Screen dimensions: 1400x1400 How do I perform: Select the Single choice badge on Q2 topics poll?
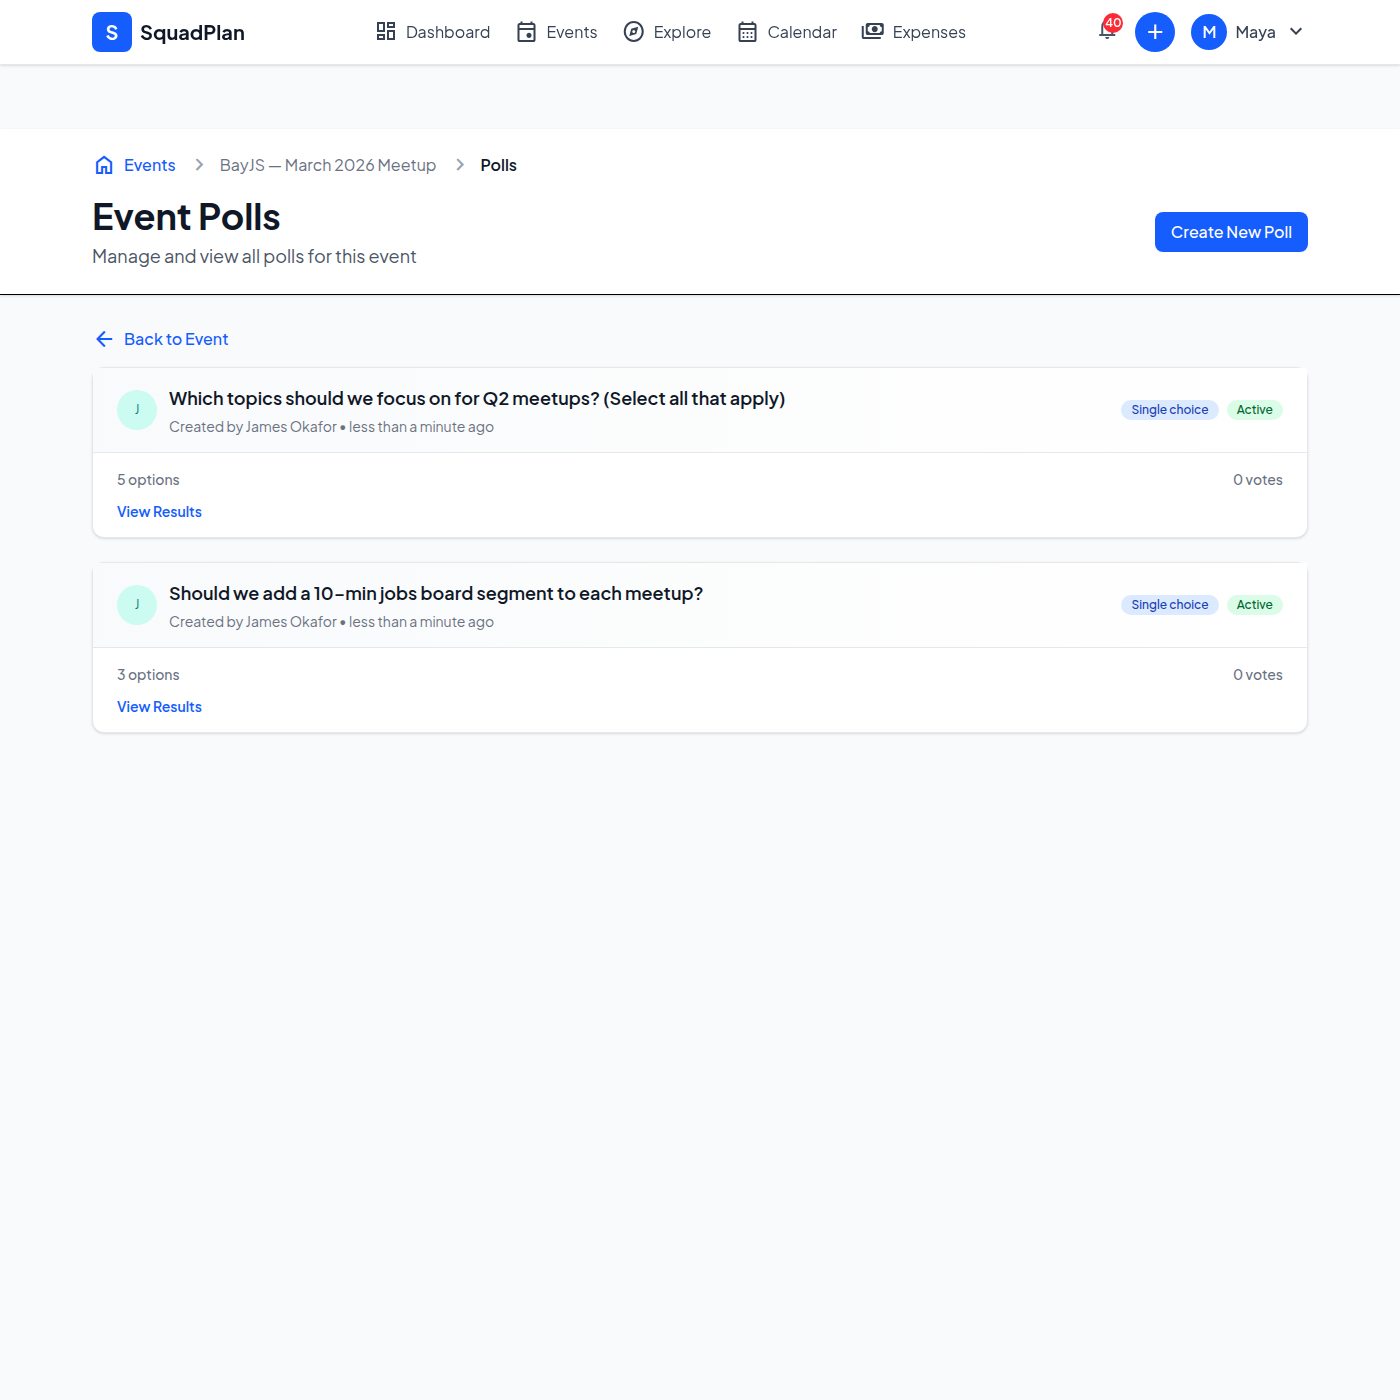1169,409
